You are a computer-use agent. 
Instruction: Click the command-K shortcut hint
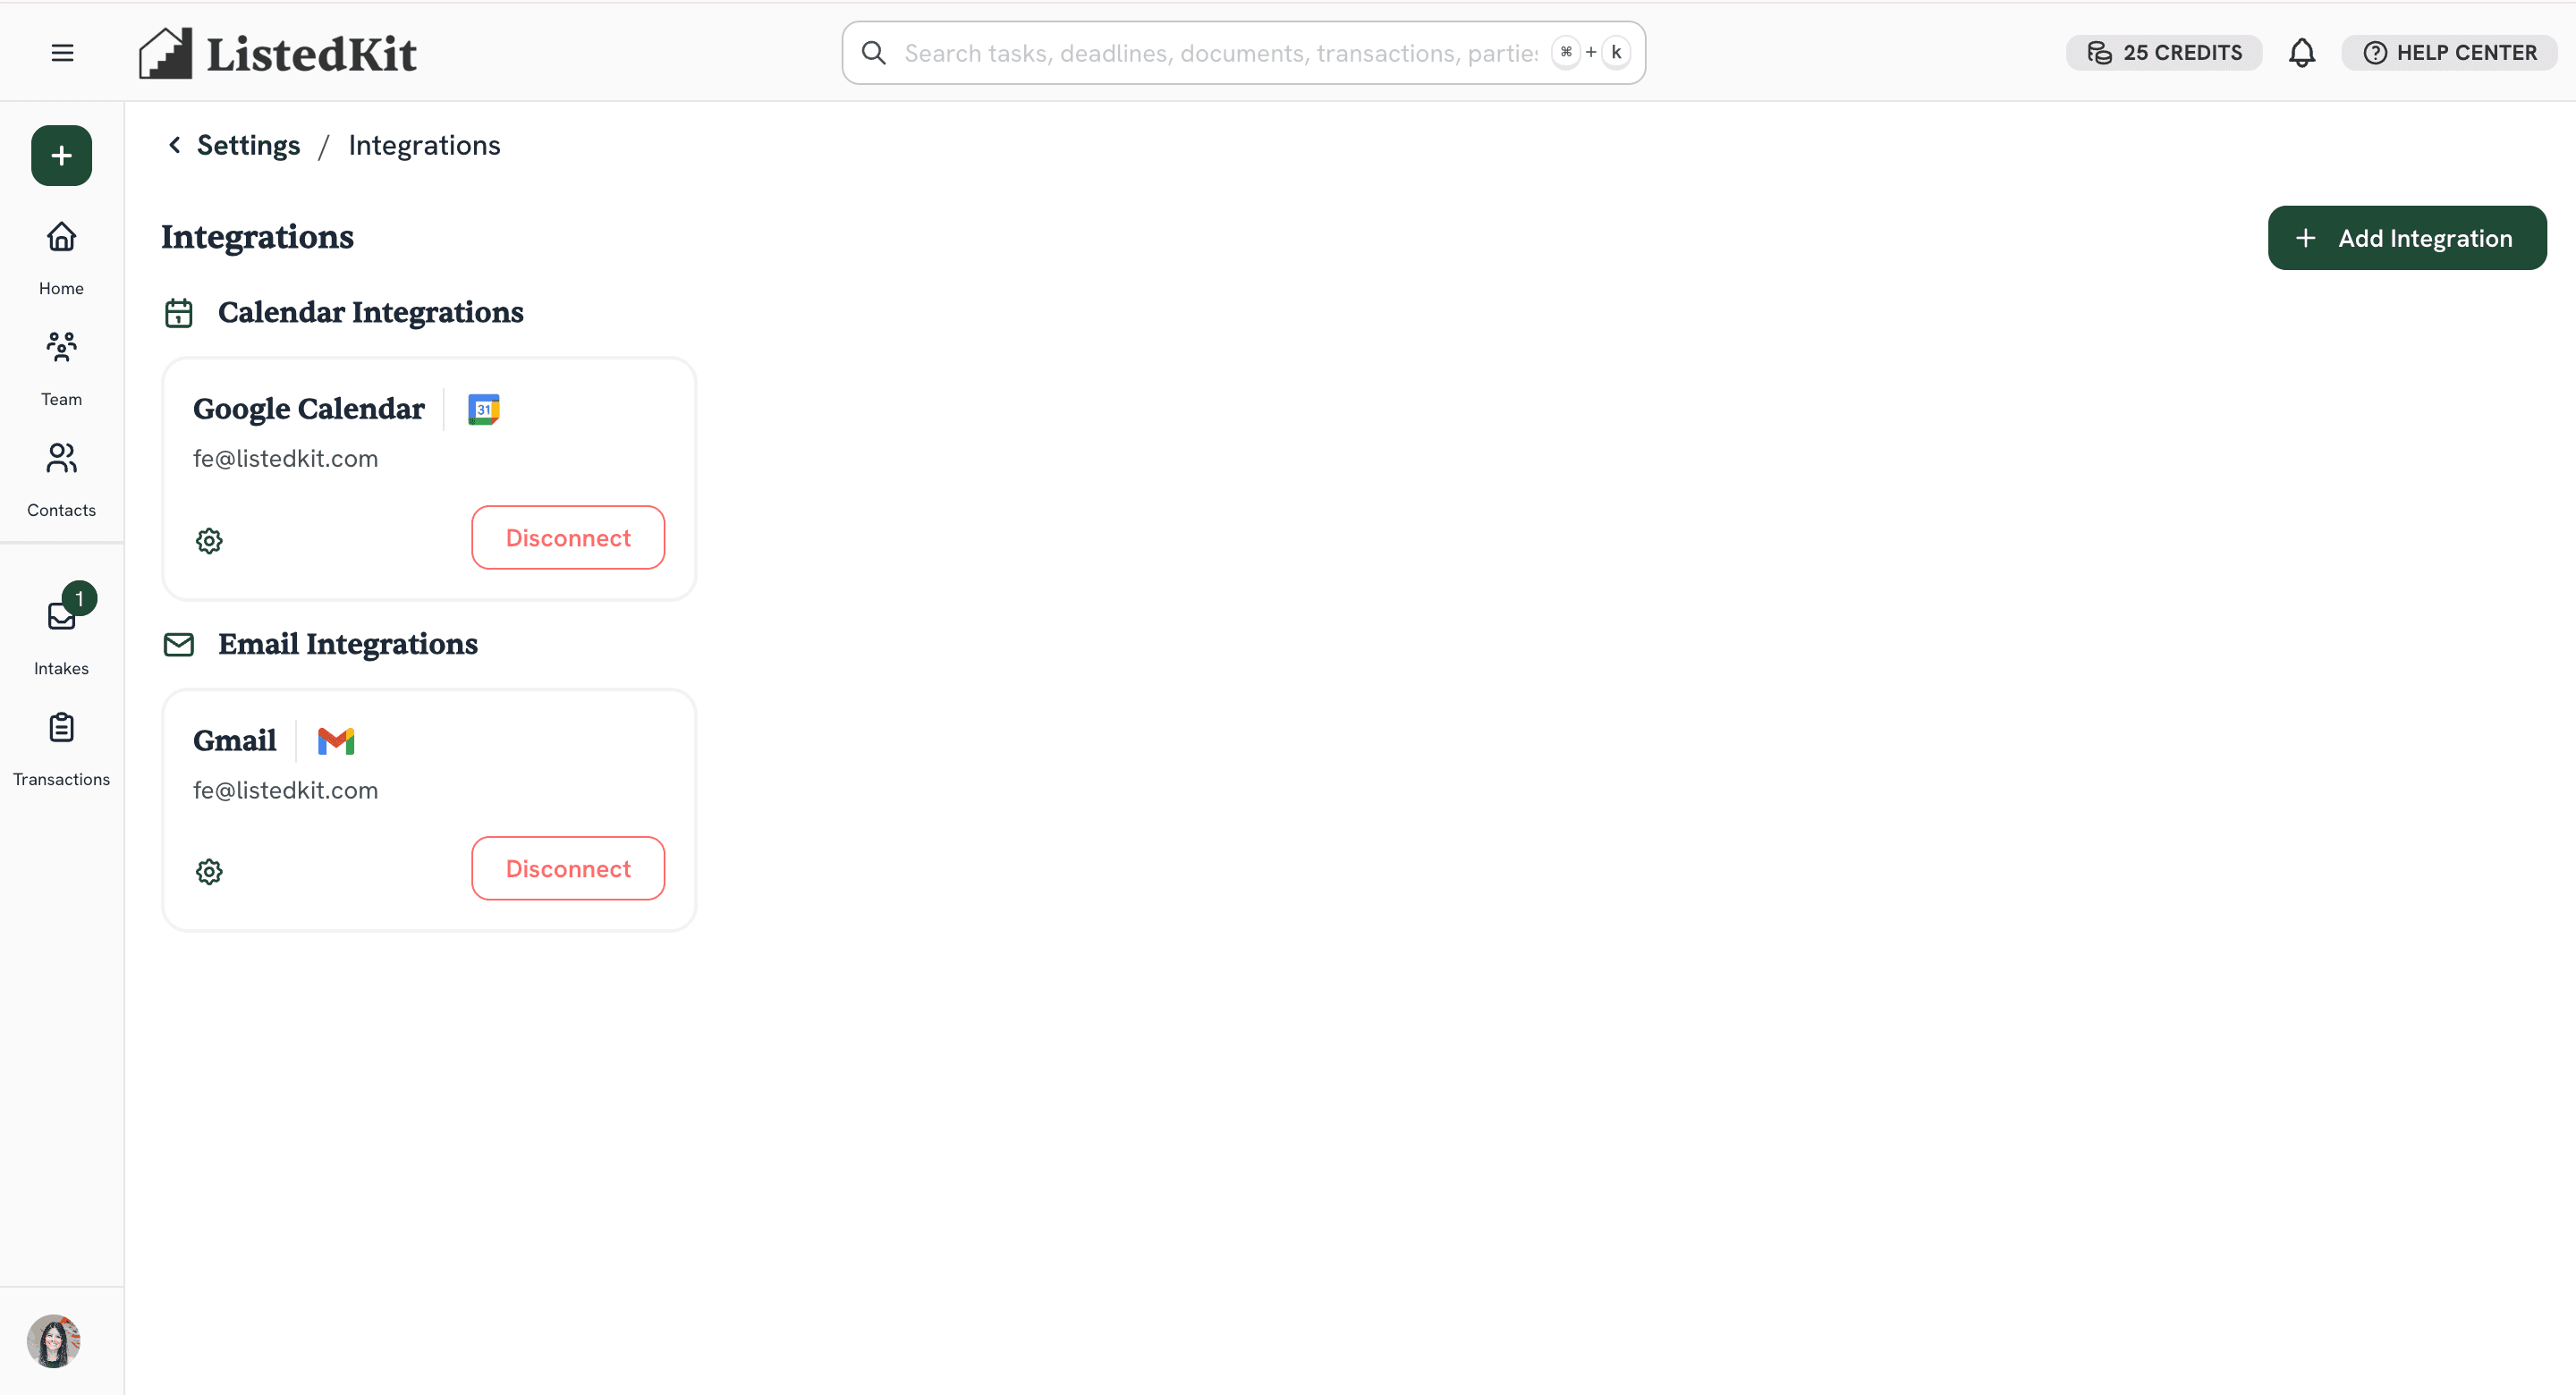coord(1590,52)
